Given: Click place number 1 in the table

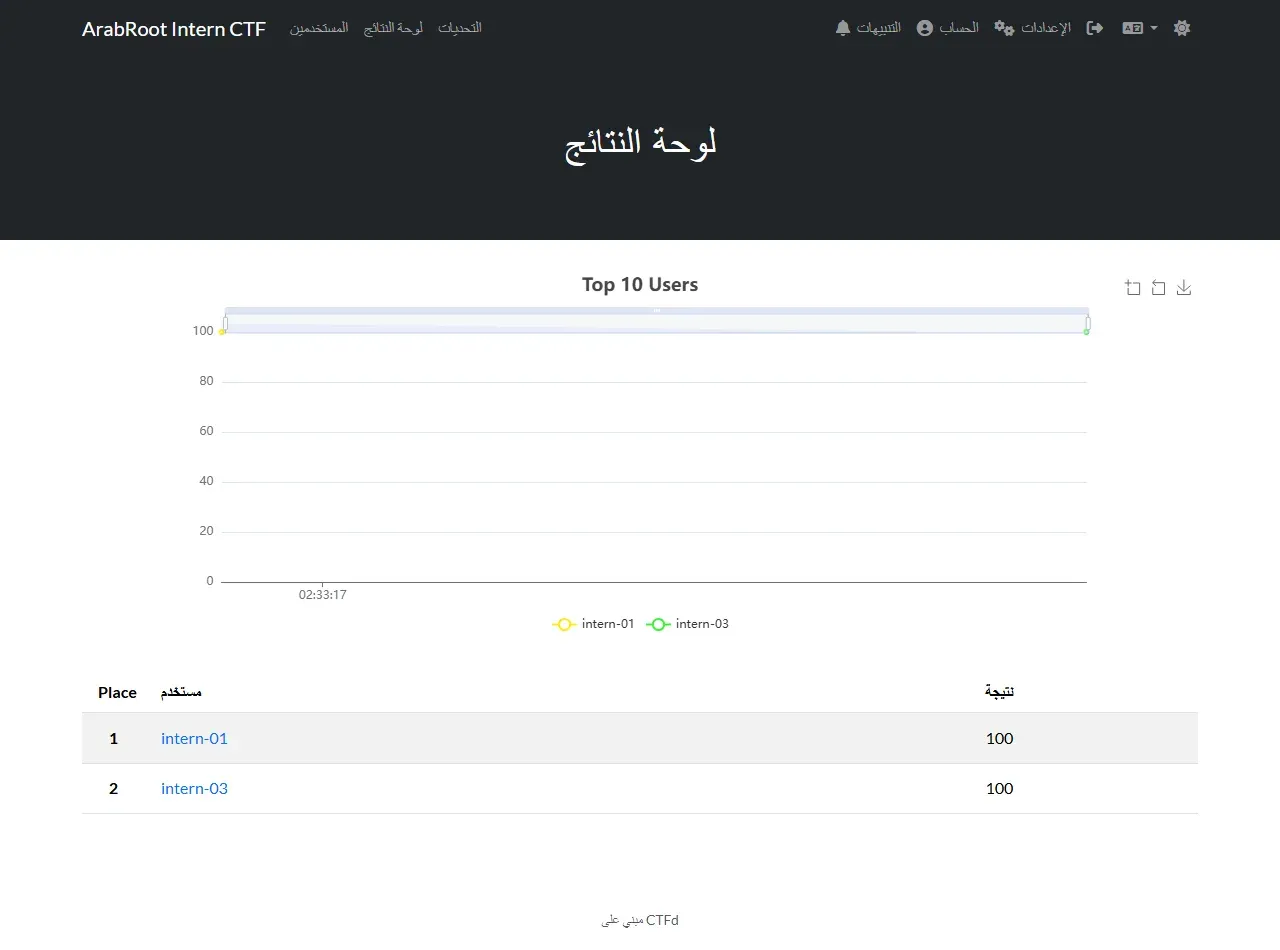Looking at the screenshot, I should 113,739.
